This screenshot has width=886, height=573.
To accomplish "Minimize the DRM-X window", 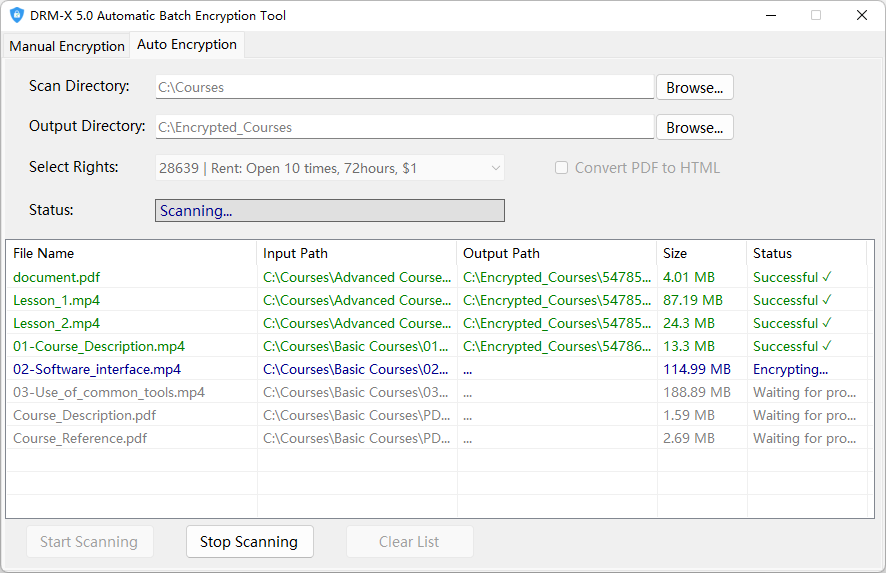I will tap(771, 15).
